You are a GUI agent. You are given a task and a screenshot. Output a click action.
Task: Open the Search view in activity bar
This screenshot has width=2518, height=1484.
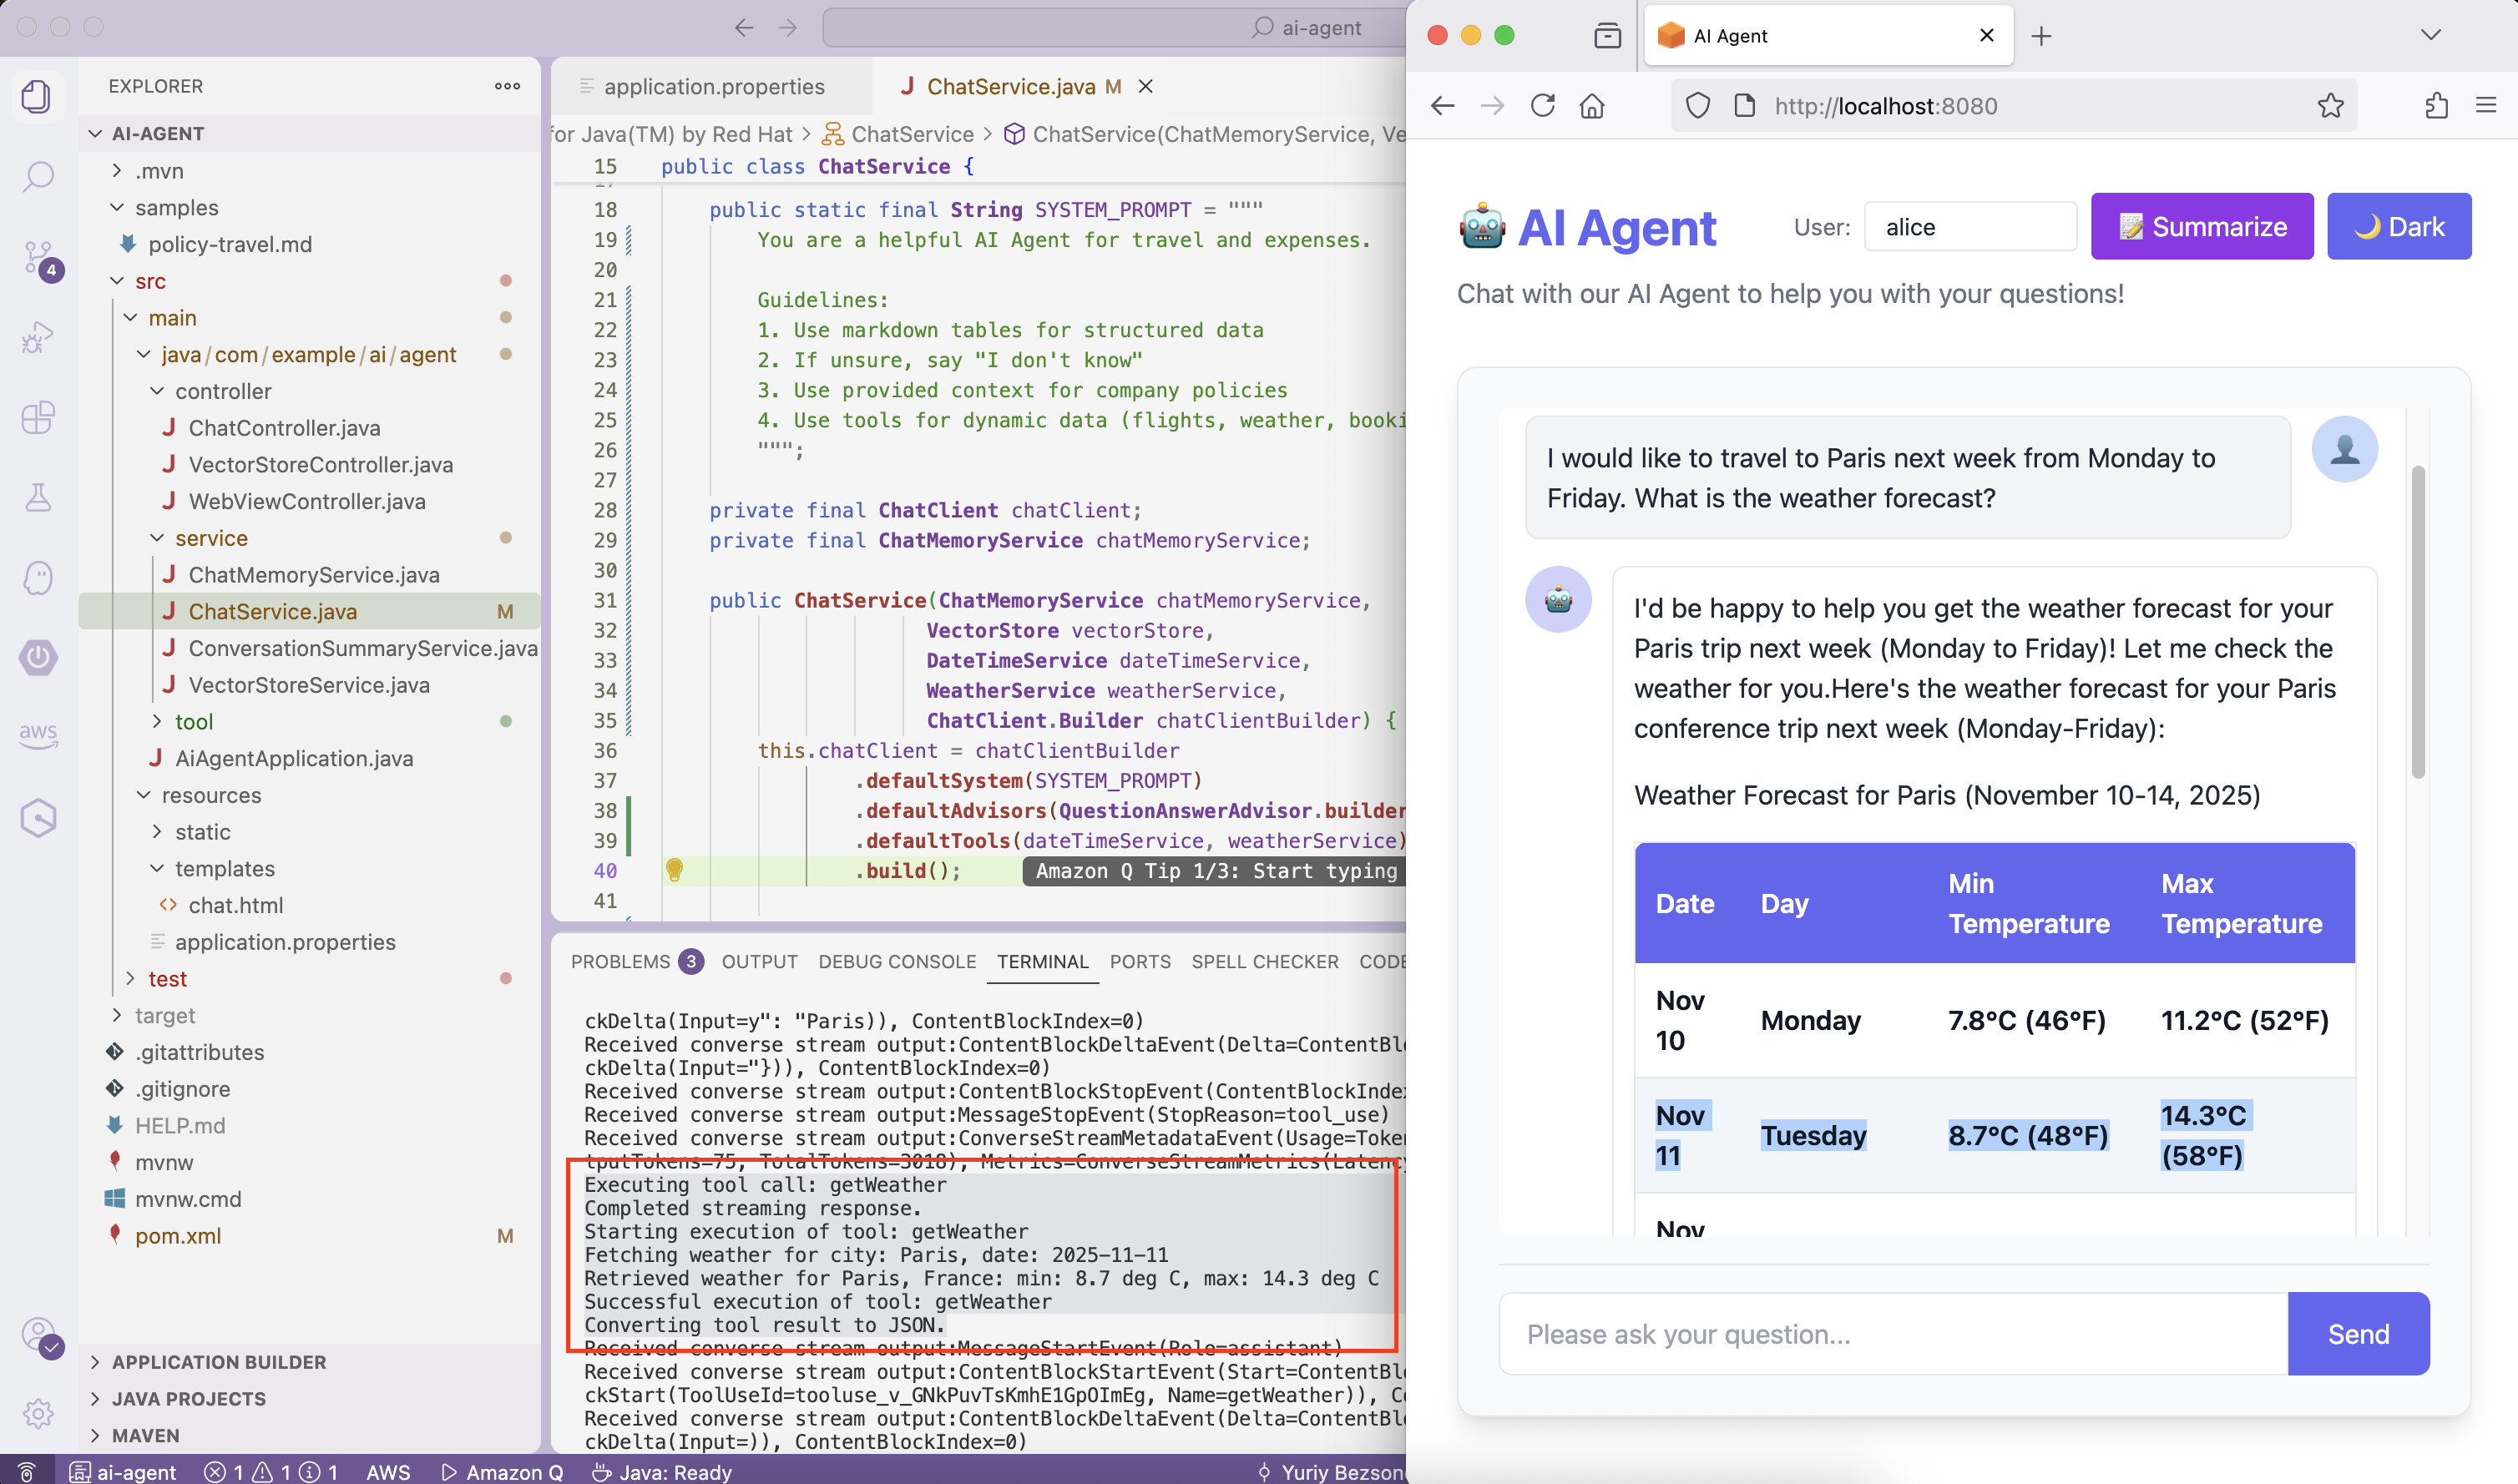pyautogui.click(x=38, y=177)
